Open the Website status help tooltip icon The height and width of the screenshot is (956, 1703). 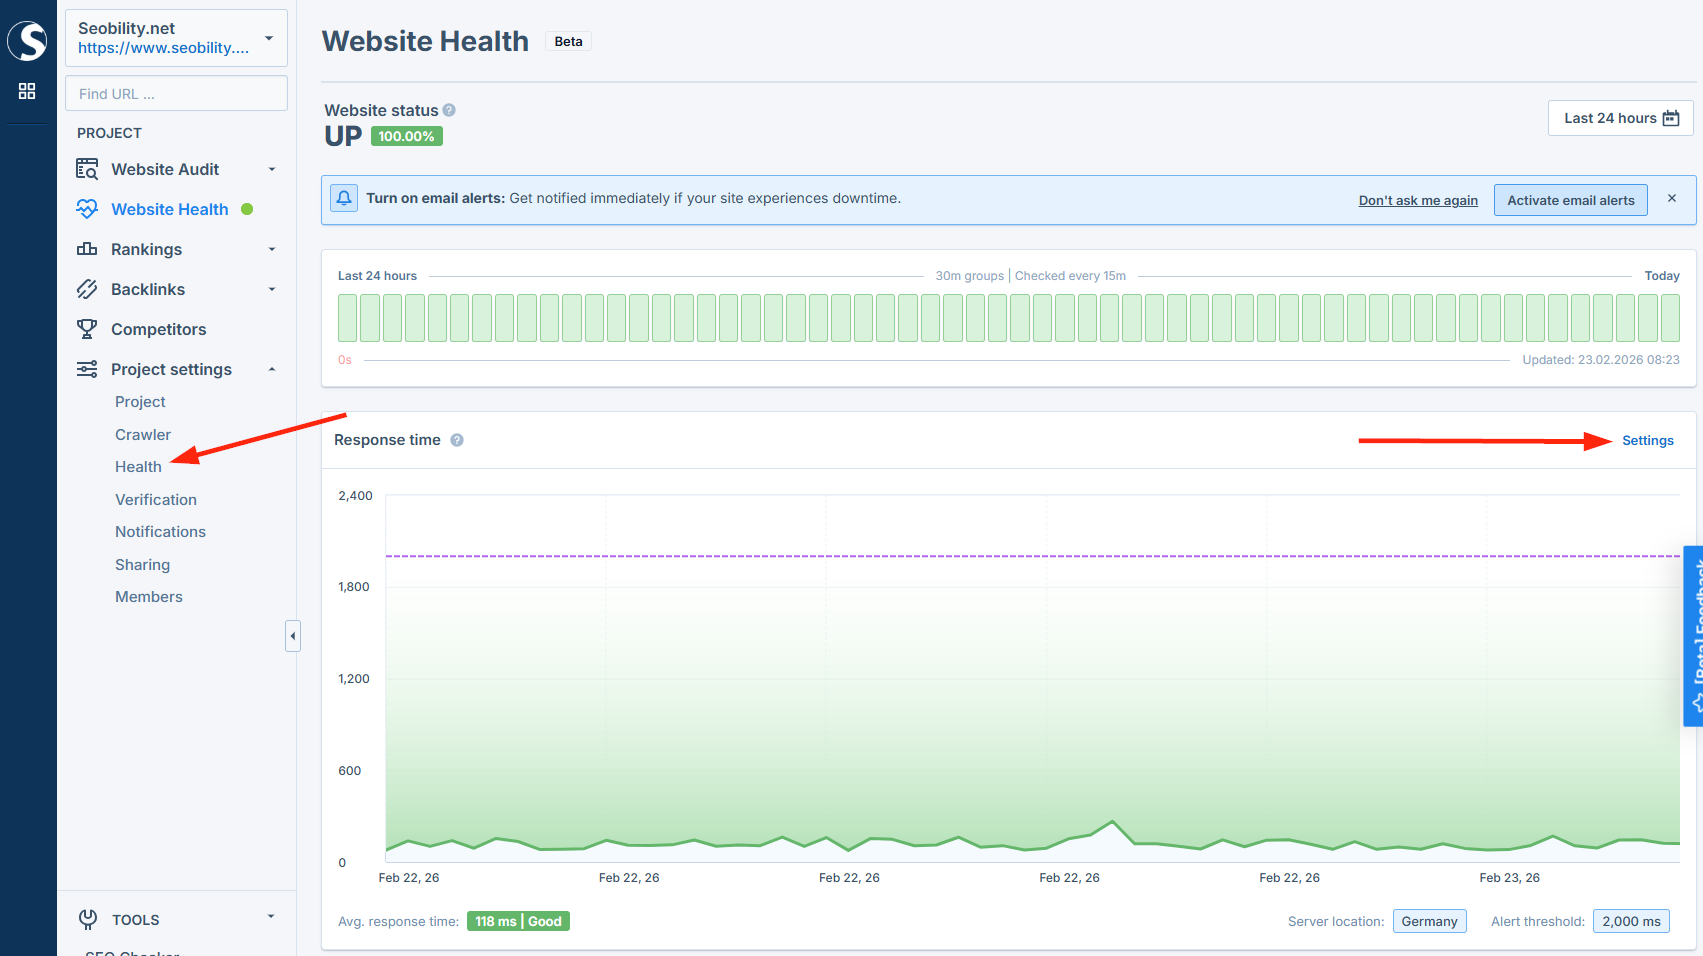click(449, 110)
